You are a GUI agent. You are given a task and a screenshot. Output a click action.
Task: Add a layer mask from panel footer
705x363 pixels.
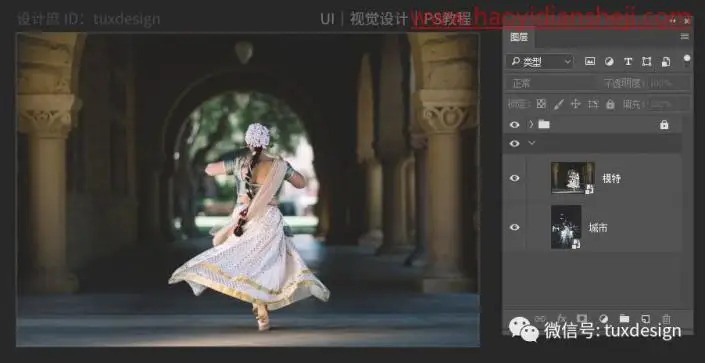582,318
